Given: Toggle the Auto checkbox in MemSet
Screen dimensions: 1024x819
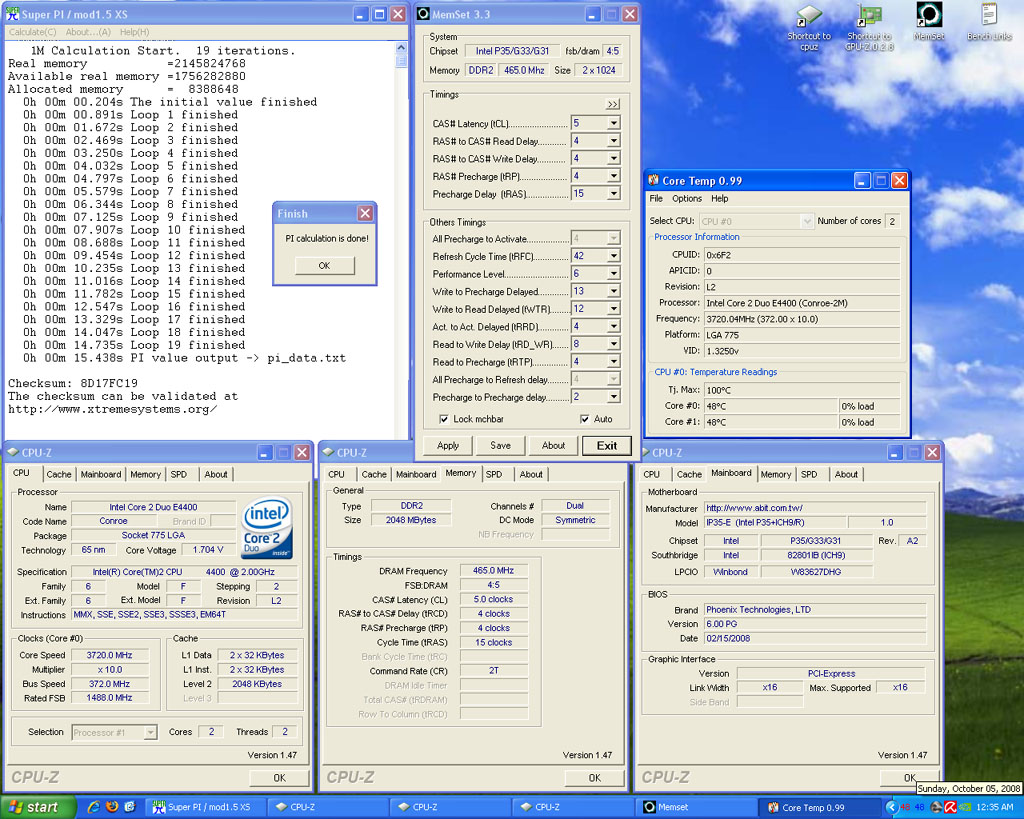Looking at the screenshot, I should pos(584,419).
